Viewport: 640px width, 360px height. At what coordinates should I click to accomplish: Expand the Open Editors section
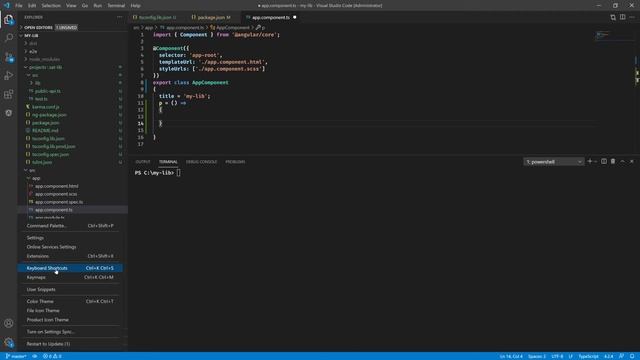(x=38, y=27)
